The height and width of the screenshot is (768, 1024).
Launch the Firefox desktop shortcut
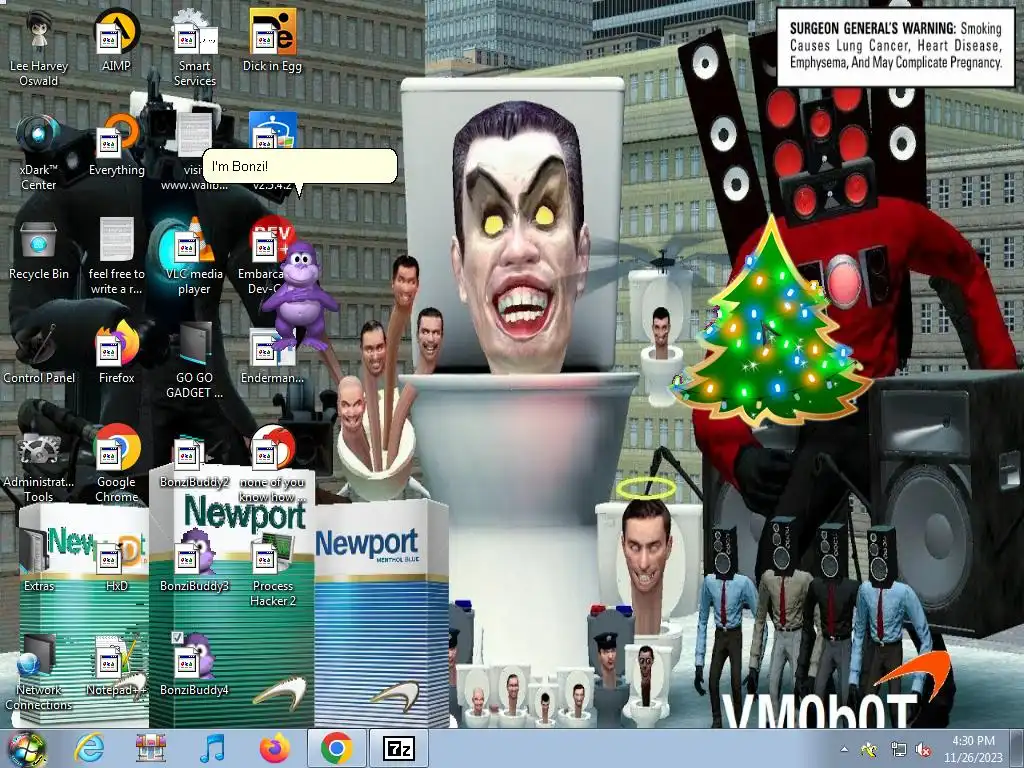click(x=116, y=353)
